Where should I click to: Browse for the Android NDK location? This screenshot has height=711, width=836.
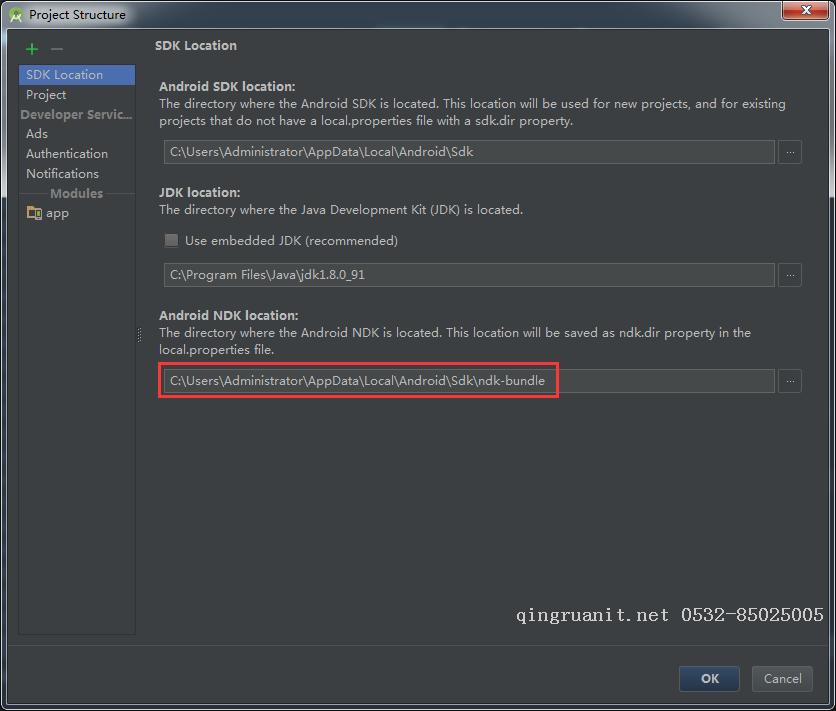coord(790,381)
